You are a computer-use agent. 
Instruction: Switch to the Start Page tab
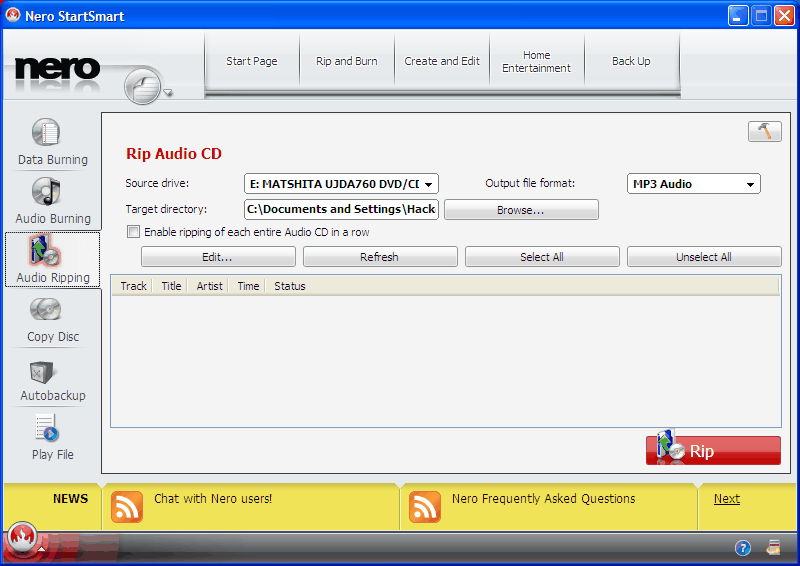(252, 61)
